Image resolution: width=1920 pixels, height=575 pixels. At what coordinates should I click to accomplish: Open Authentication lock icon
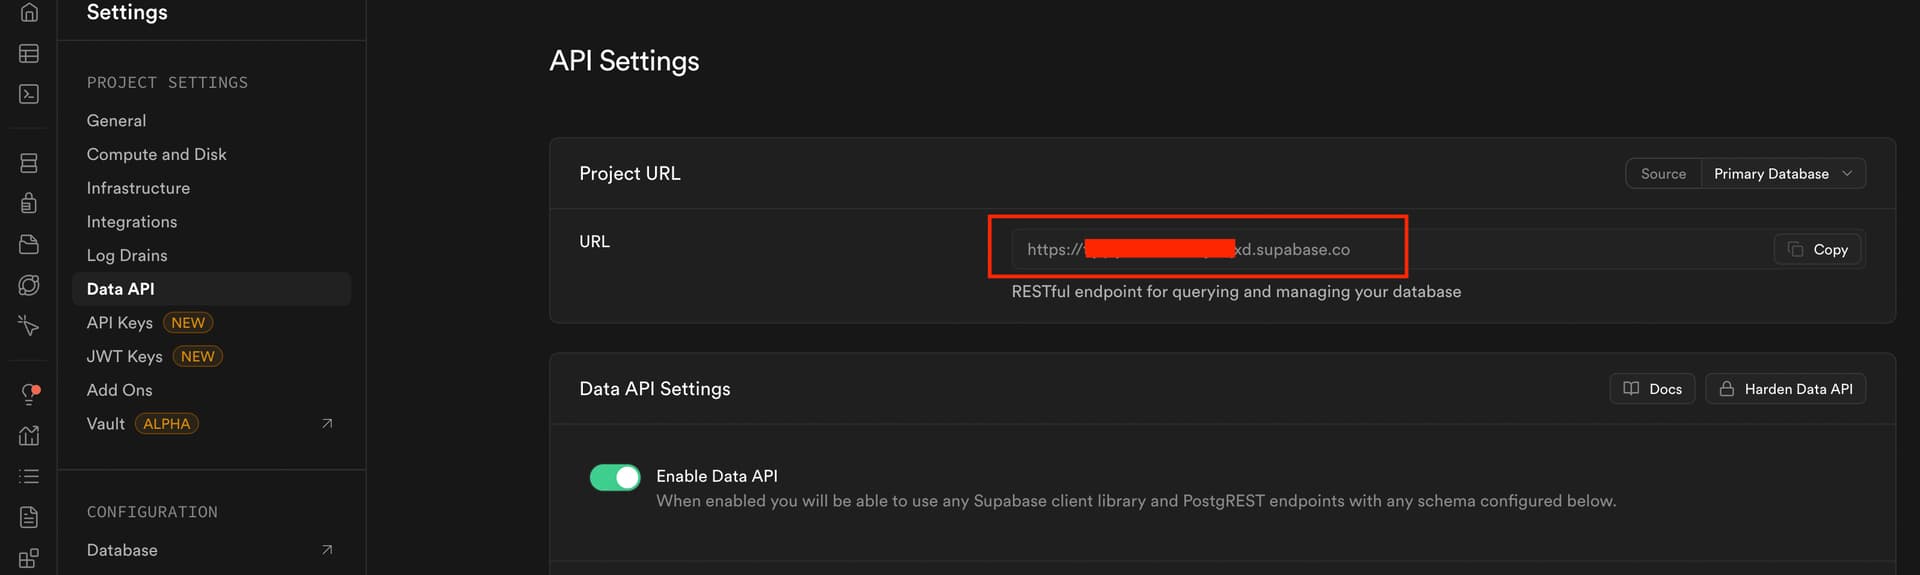[29, 203]
